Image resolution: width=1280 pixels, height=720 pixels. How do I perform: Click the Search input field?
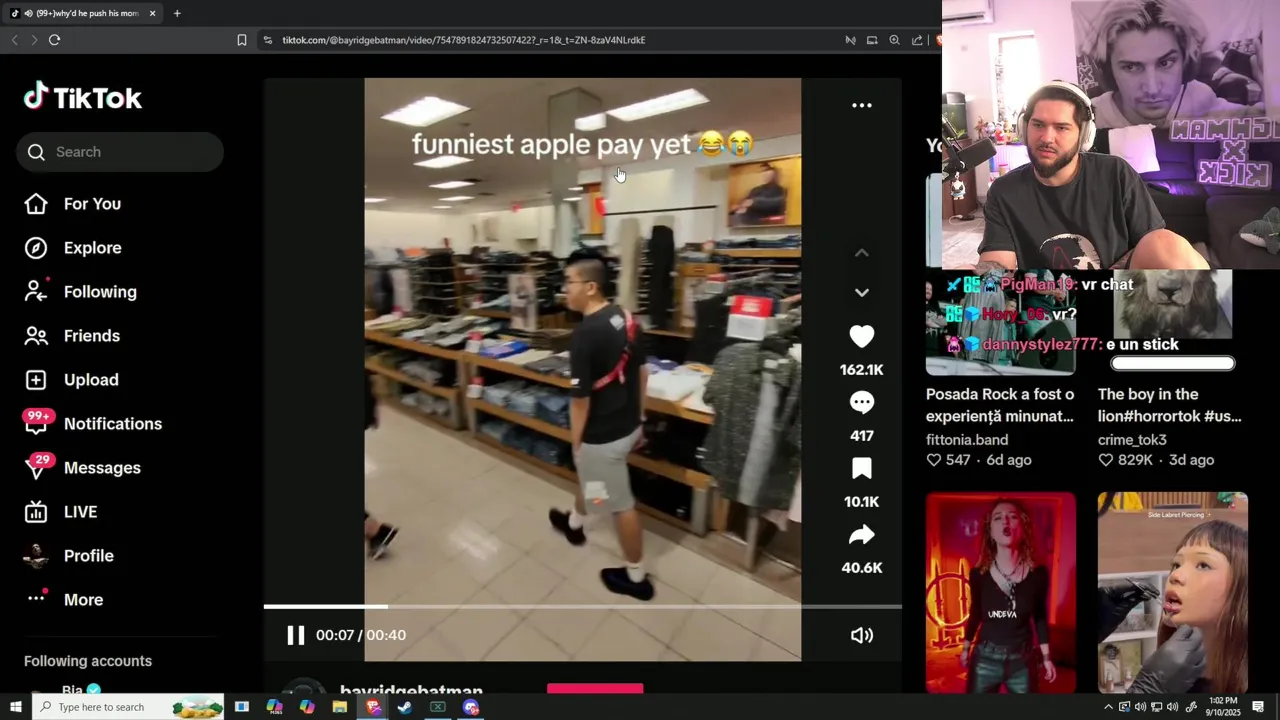120,152
